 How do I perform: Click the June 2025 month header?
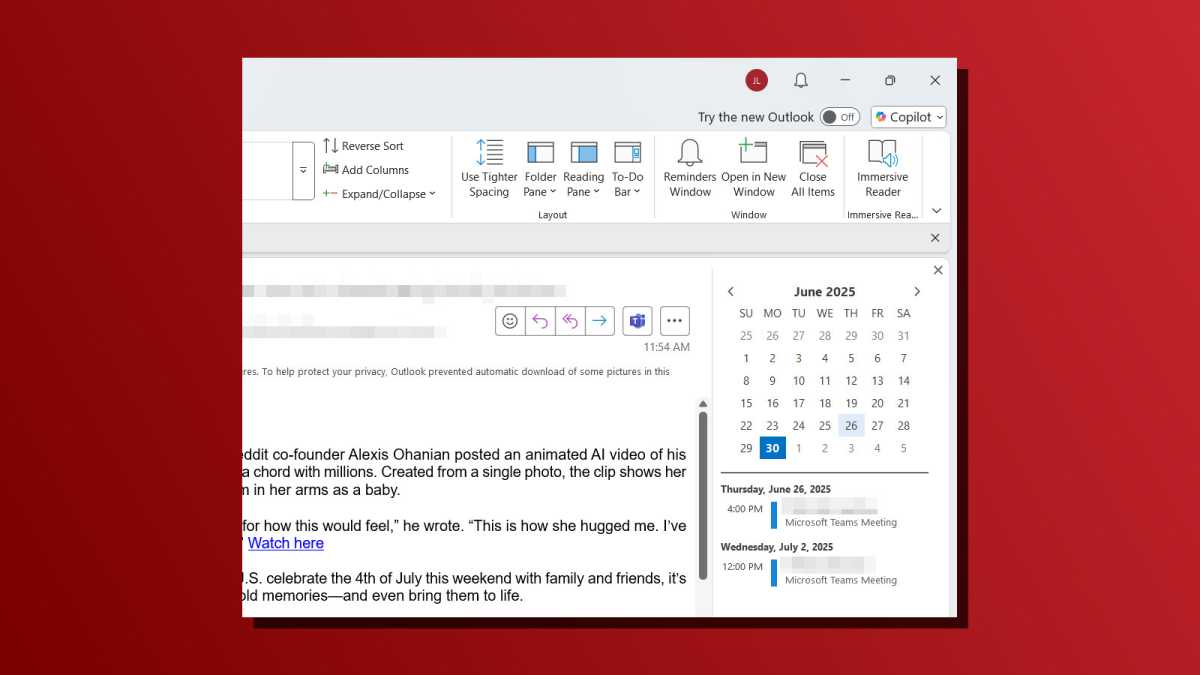825,292
